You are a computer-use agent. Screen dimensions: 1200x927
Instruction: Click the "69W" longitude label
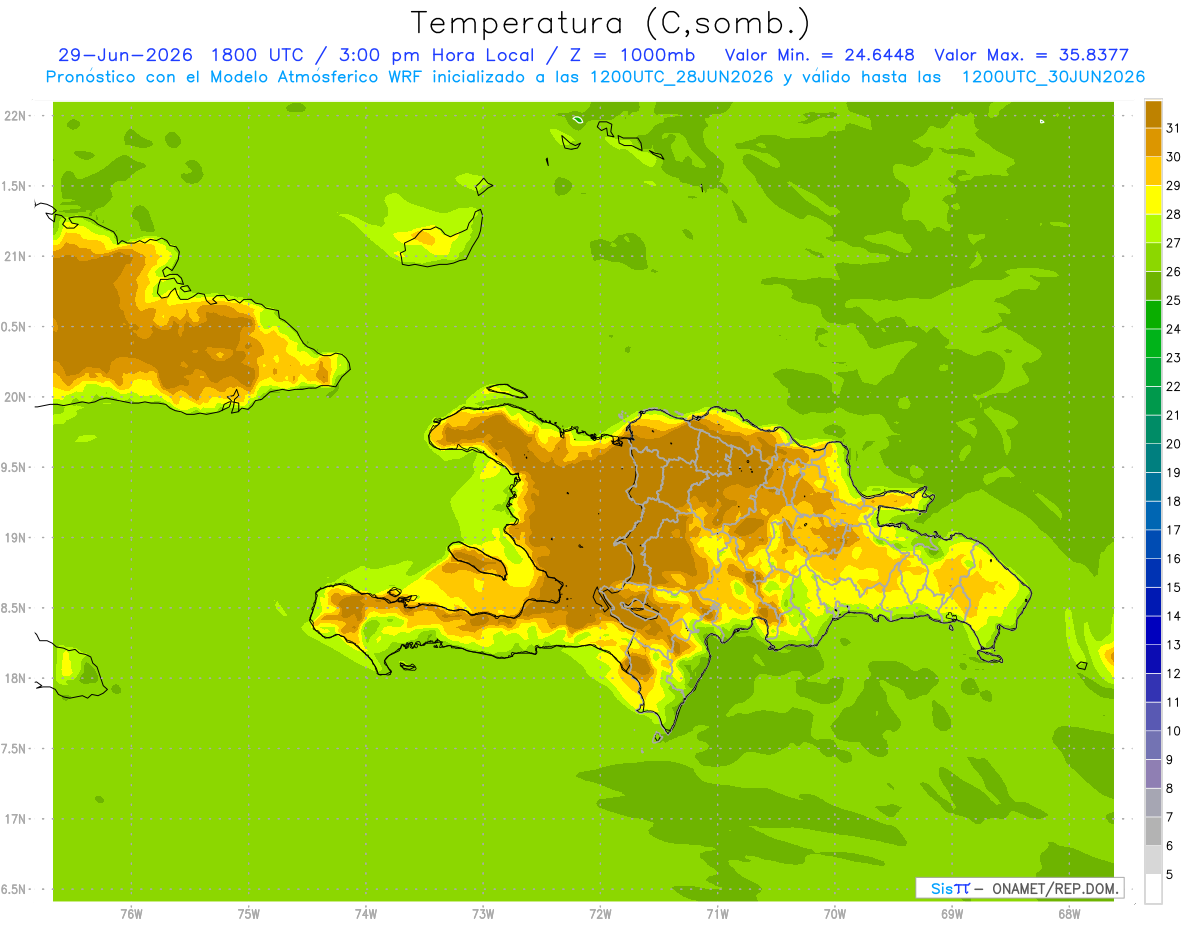(952, 914)
